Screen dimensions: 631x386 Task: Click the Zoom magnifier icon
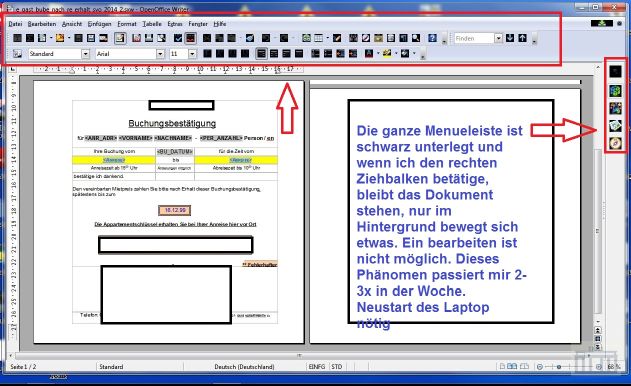[416, 38]
